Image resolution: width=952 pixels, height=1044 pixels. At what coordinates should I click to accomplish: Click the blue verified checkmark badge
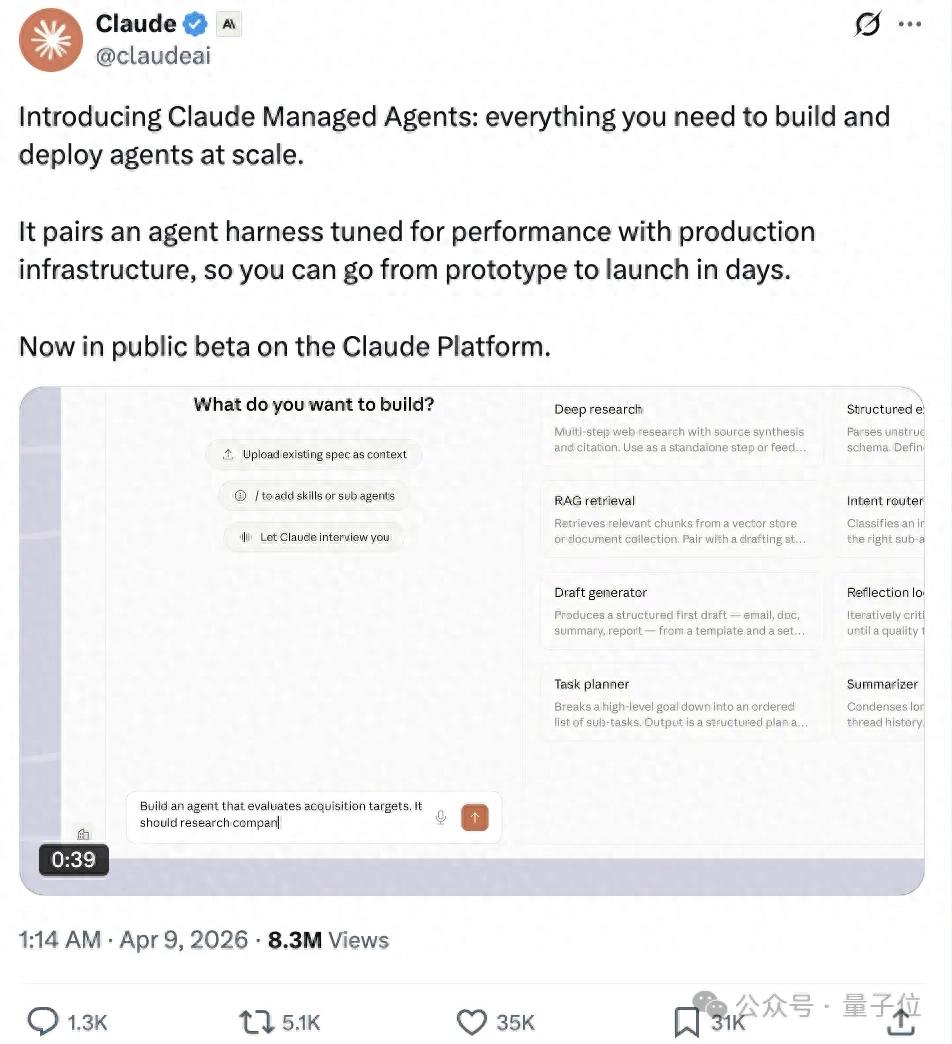[194, 24]
